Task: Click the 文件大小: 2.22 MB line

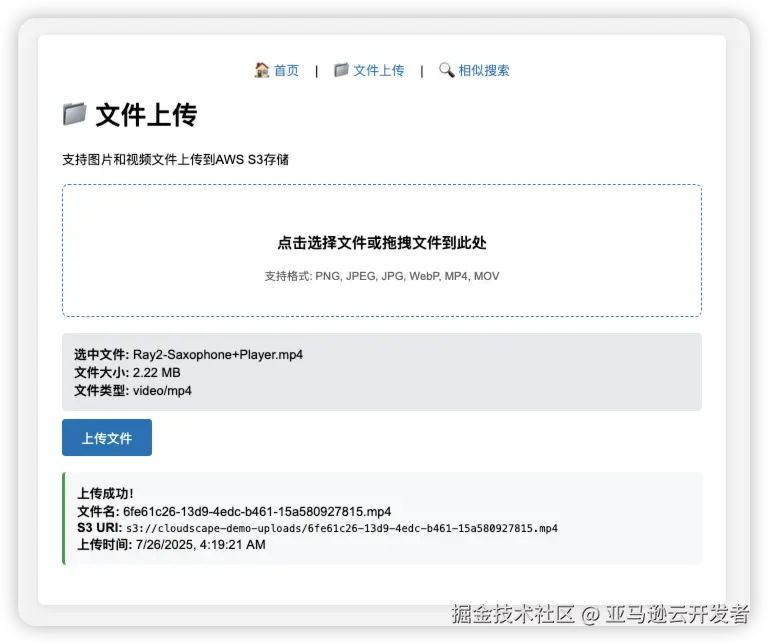Action: [127, 373]
